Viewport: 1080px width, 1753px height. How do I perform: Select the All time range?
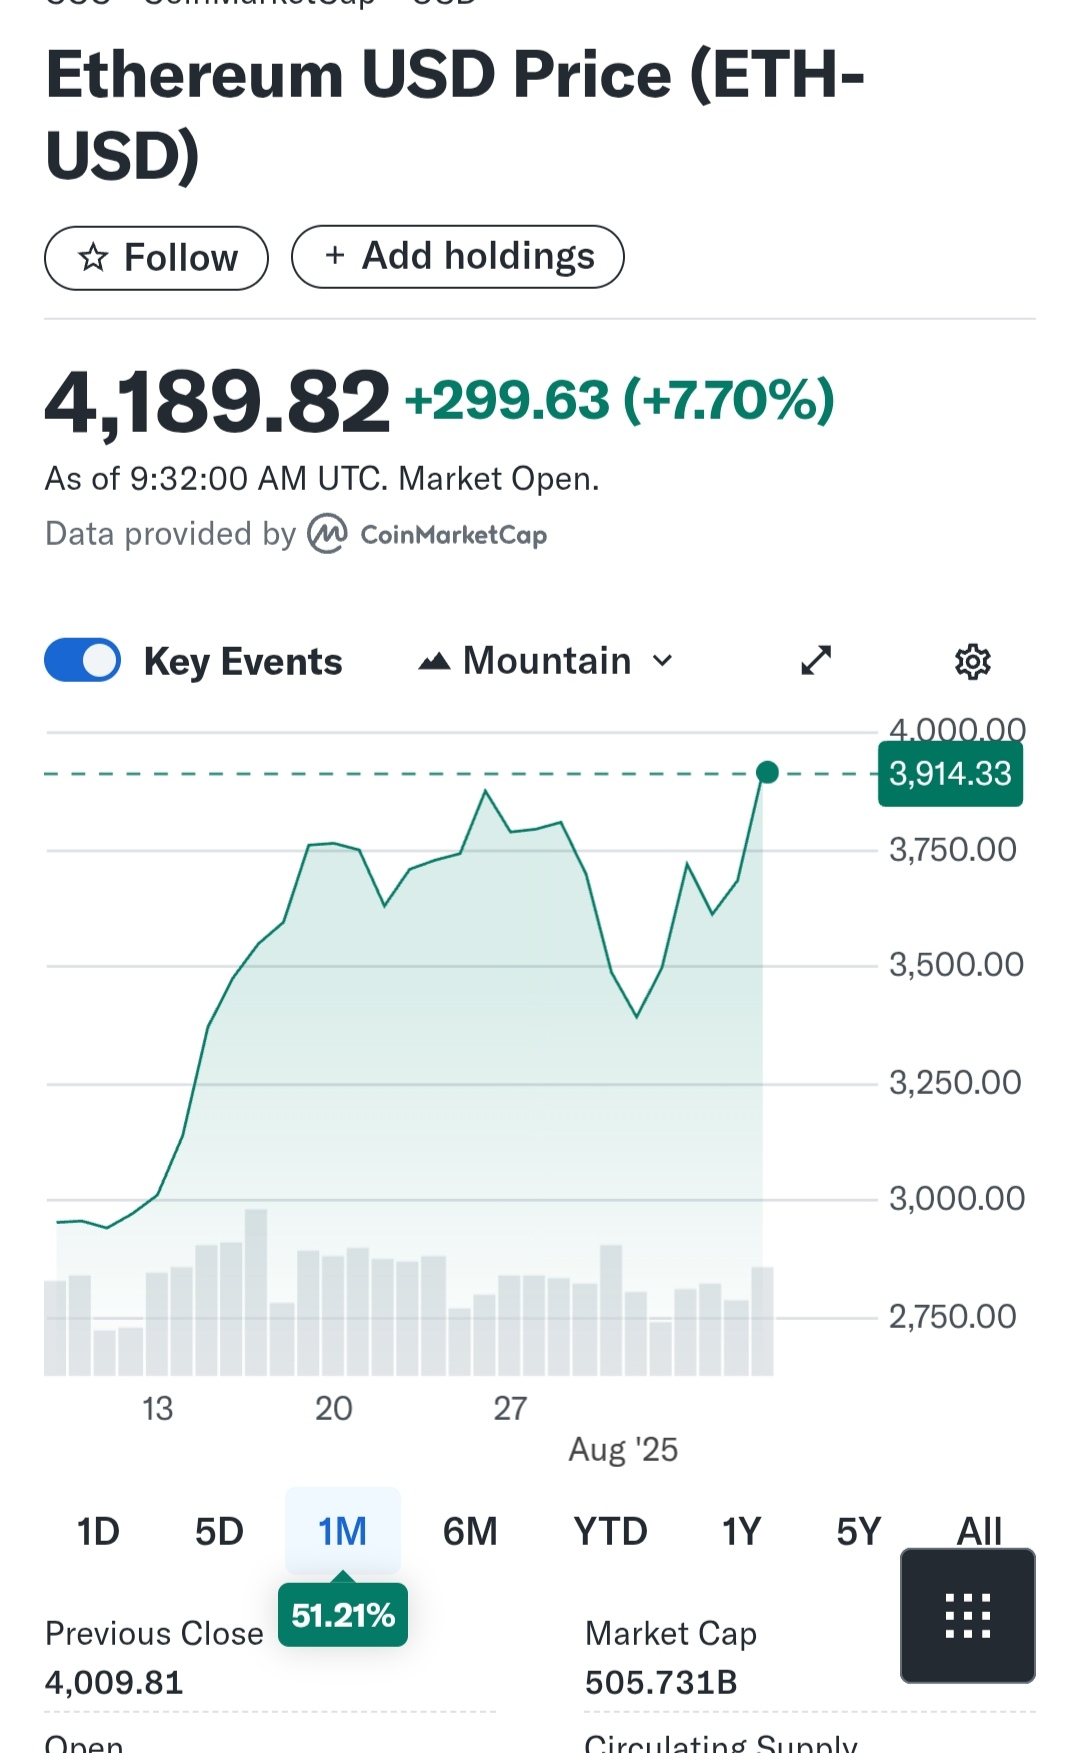pos(979,1531)
